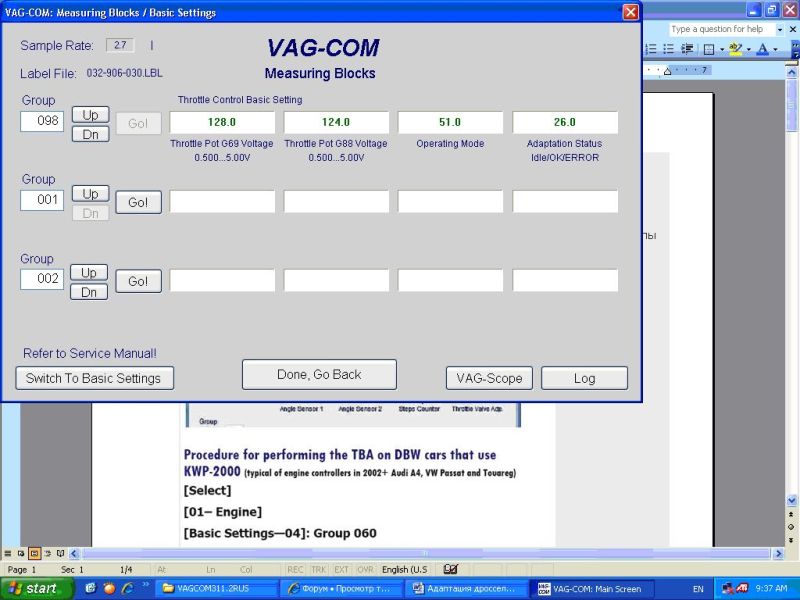
Task: Switch to VAG-COM: Main Screen taskbar item
Action: coord(590,589)
